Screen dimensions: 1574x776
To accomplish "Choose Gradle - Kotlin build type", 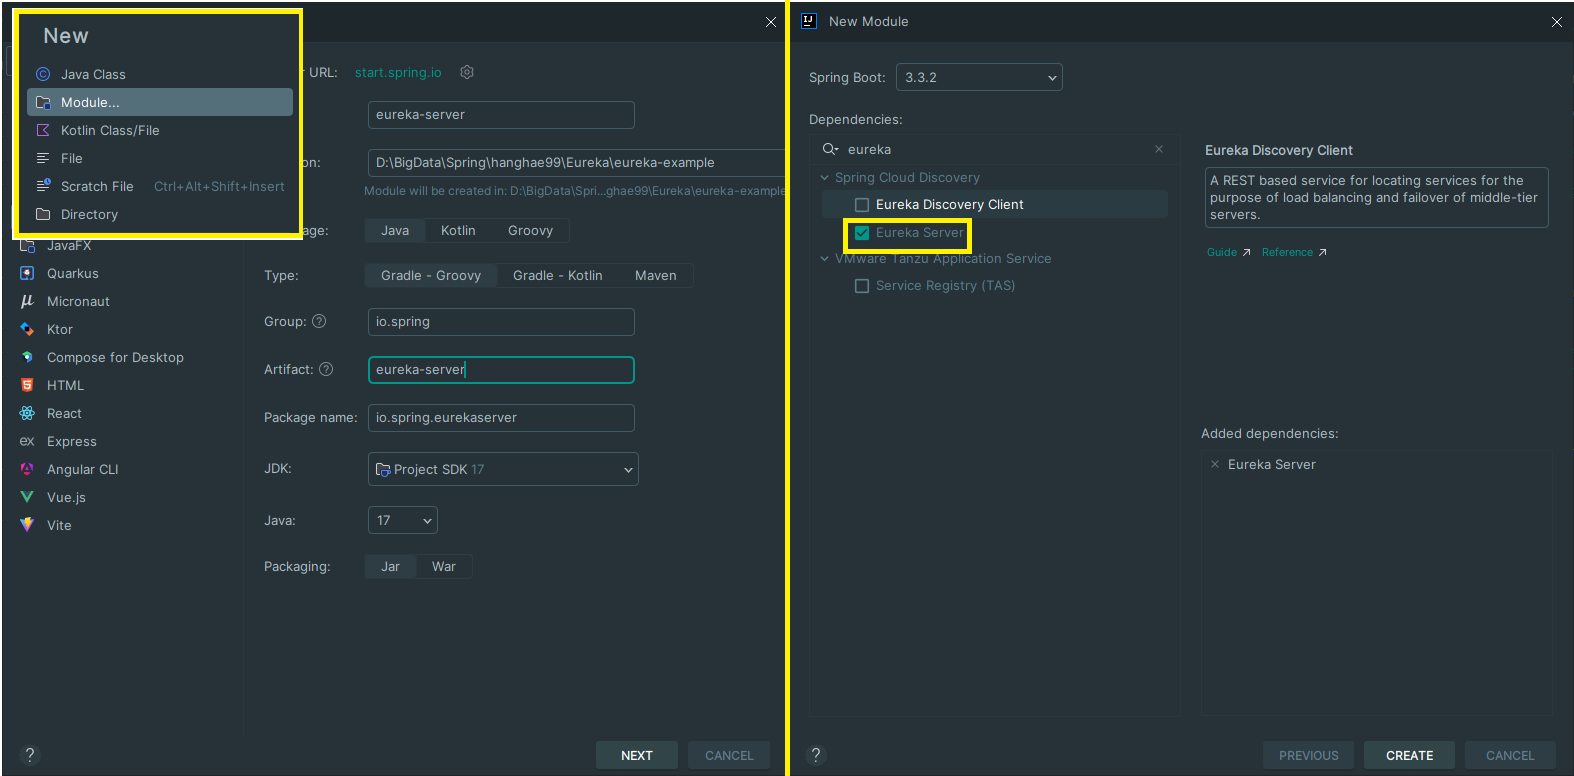I will pos(558,276).
